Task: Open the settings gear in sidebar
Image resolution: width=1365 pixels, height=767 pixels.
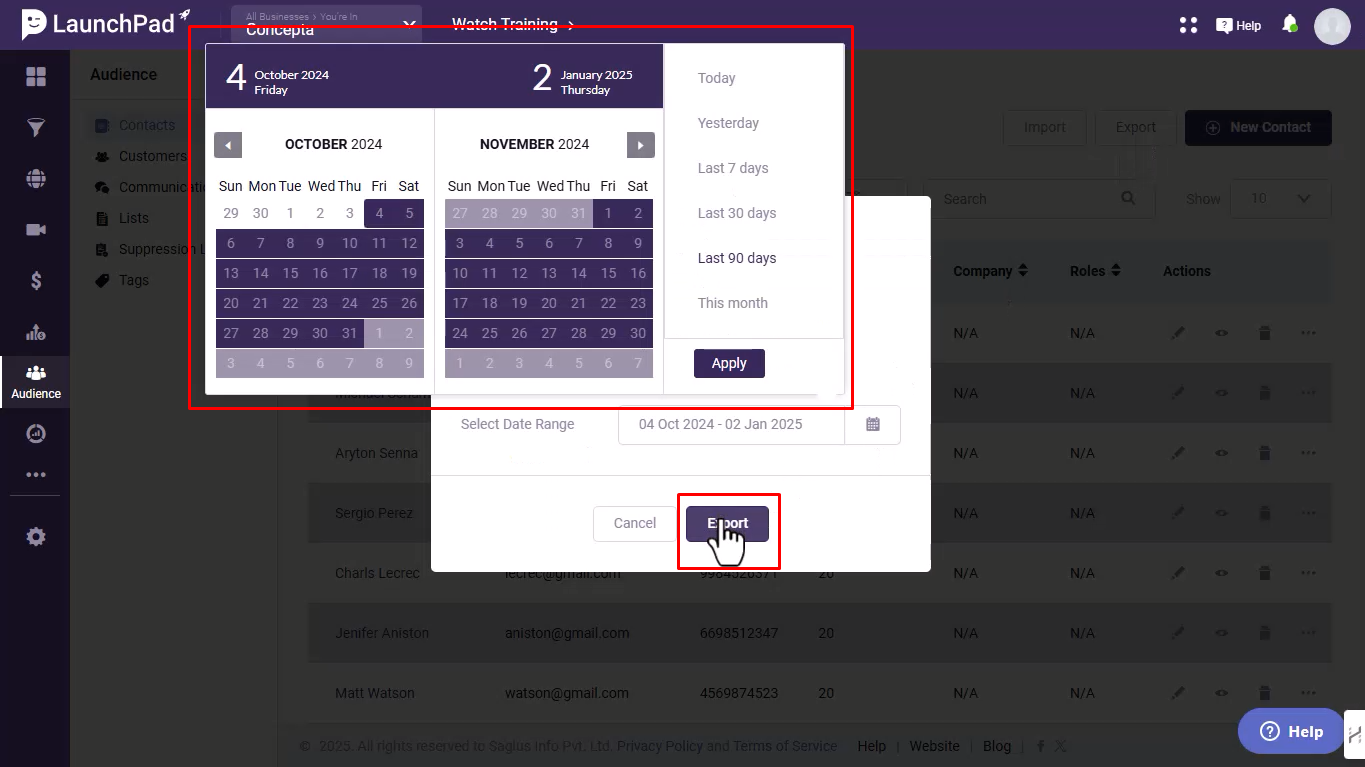Action: click(x=36, y=537)
